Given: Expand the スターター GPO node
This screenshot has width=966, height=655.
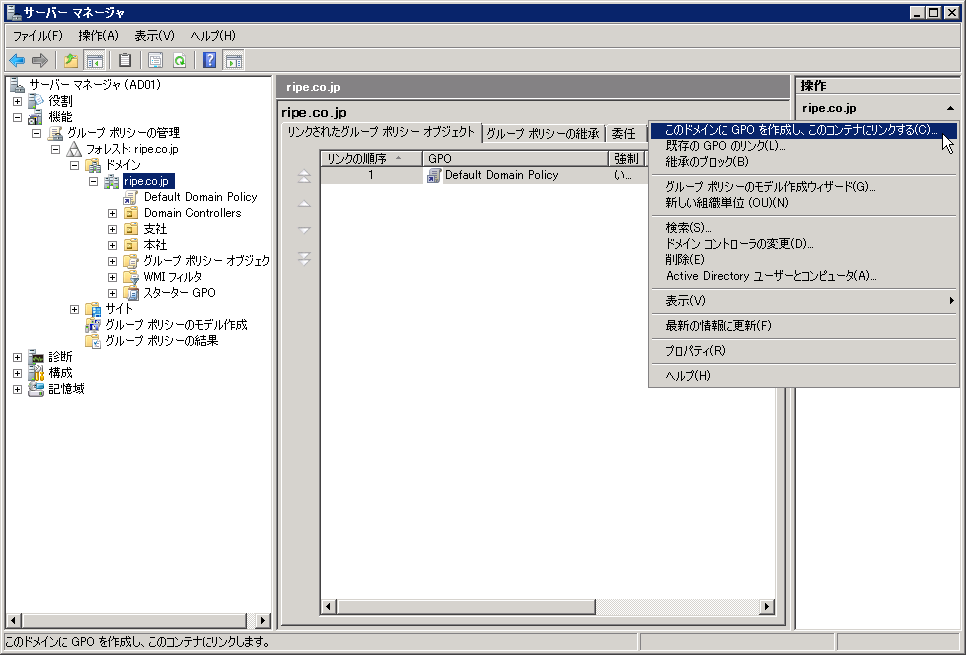Looking at the screenshot, I should click(x=112, y=293).
